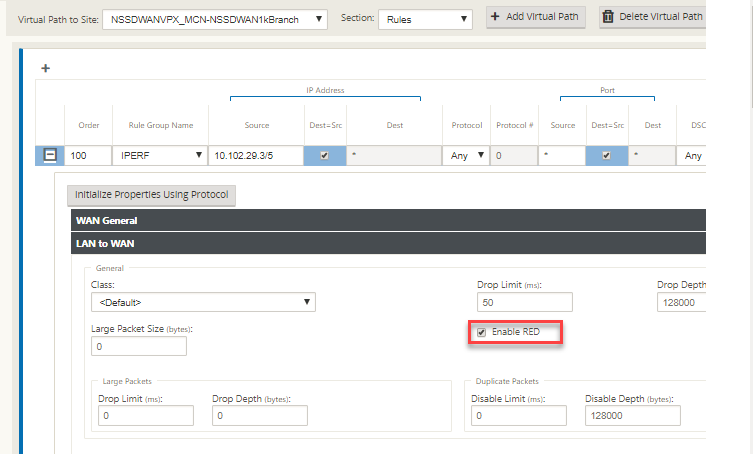This screenshot has height=454, width=753.
Task: Click the Large Packet Size input field
Action: [139, 346]
